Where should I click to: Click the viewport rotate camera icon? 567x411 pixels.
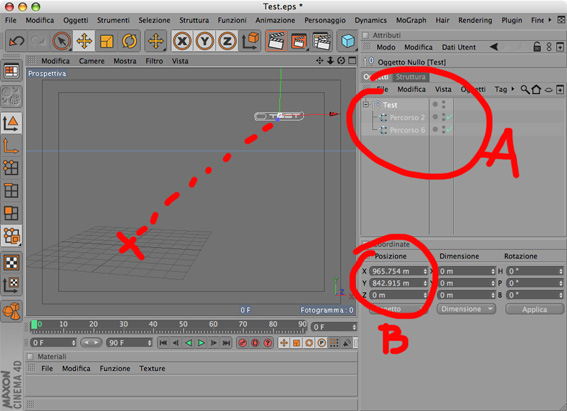(341, 61)
